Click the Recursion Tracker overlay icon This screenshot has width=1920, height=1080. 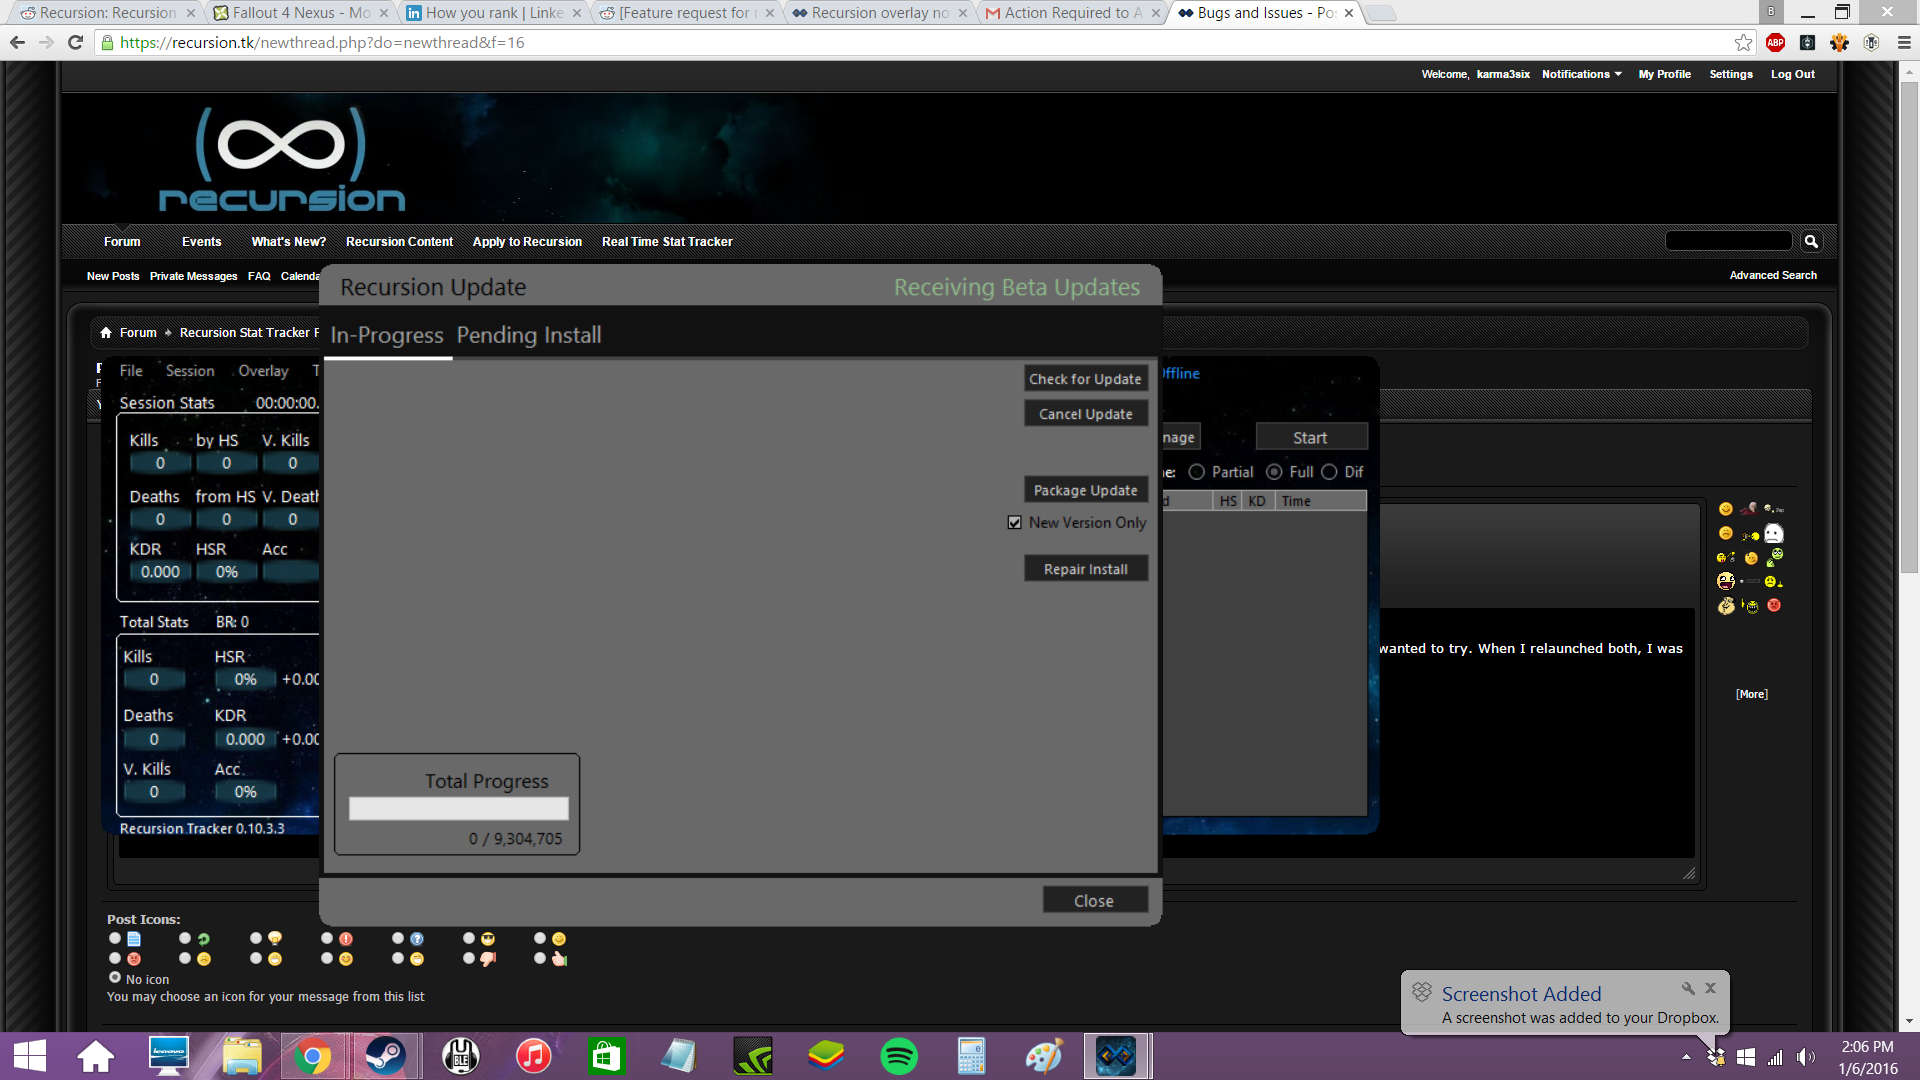[x=1116, y=1055]
